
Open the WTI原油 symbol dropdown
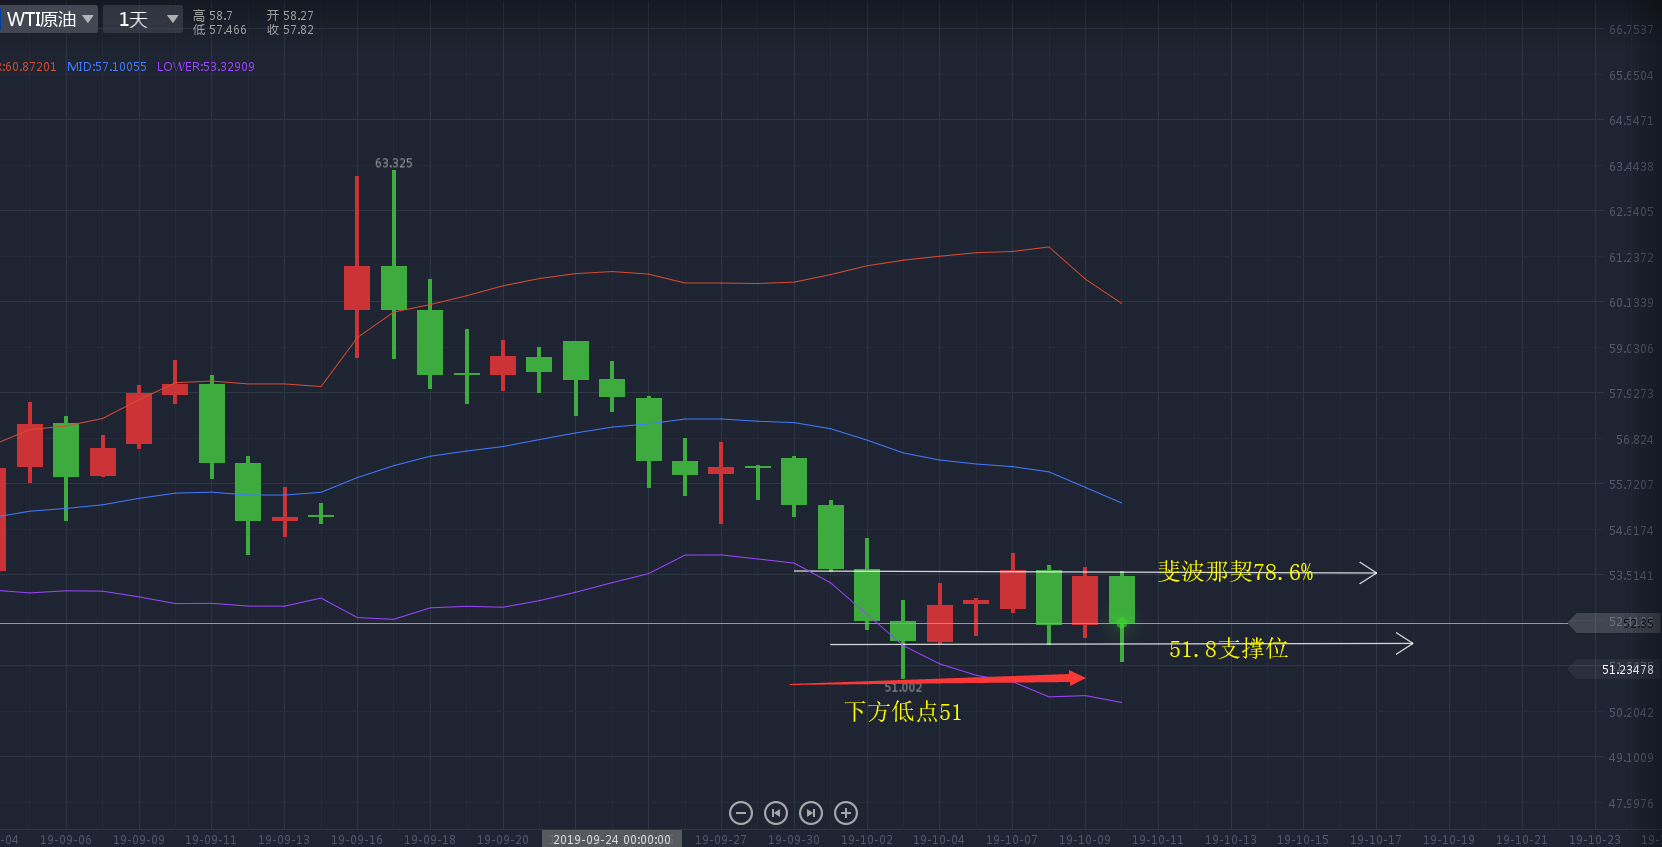pyautogui.click(x=49, y=19)
